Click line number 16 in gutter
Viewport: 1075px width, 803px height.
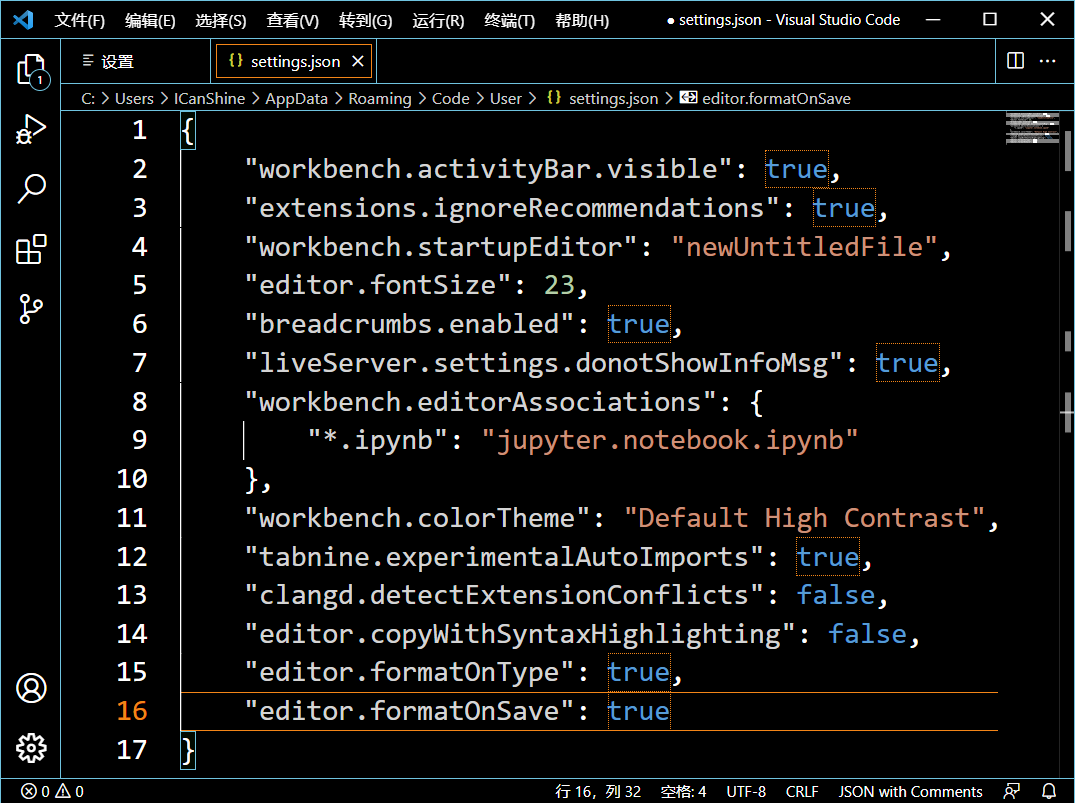[132, 711]
